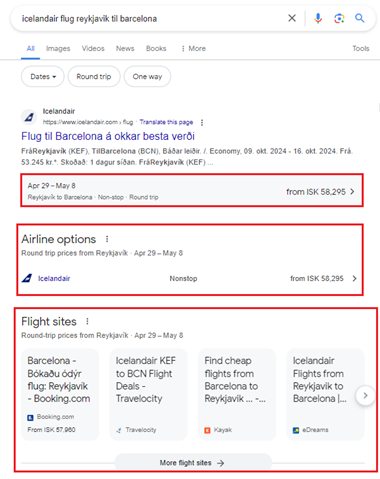
Task: Click Icelandair logo in Airline options row
Action: [27, 278]
